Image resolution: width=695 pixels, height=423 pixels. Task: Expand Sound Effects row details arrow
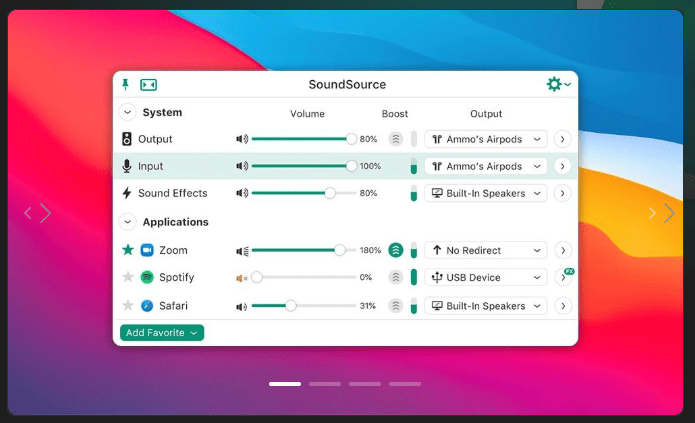(x=562, y=193)
